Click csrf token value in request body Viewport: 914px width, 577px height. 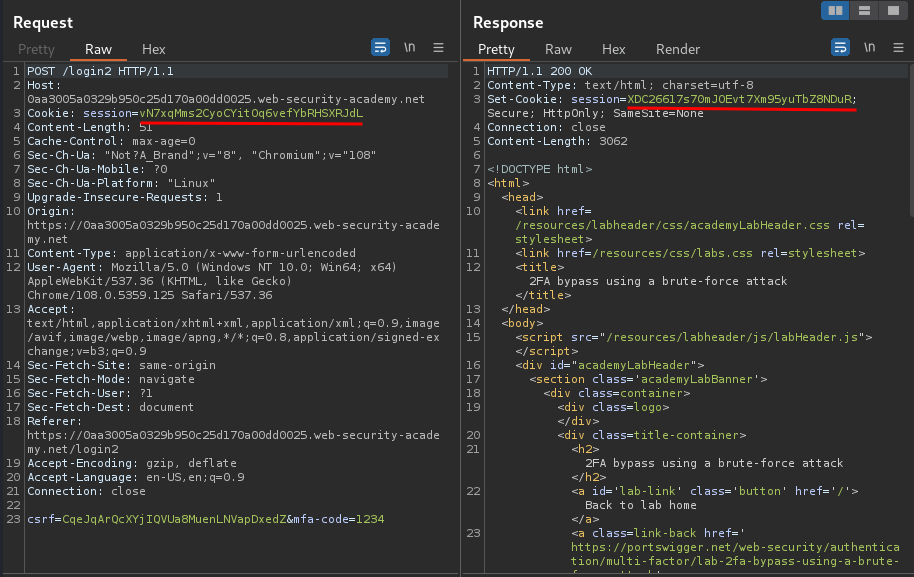tap(174, 519)
